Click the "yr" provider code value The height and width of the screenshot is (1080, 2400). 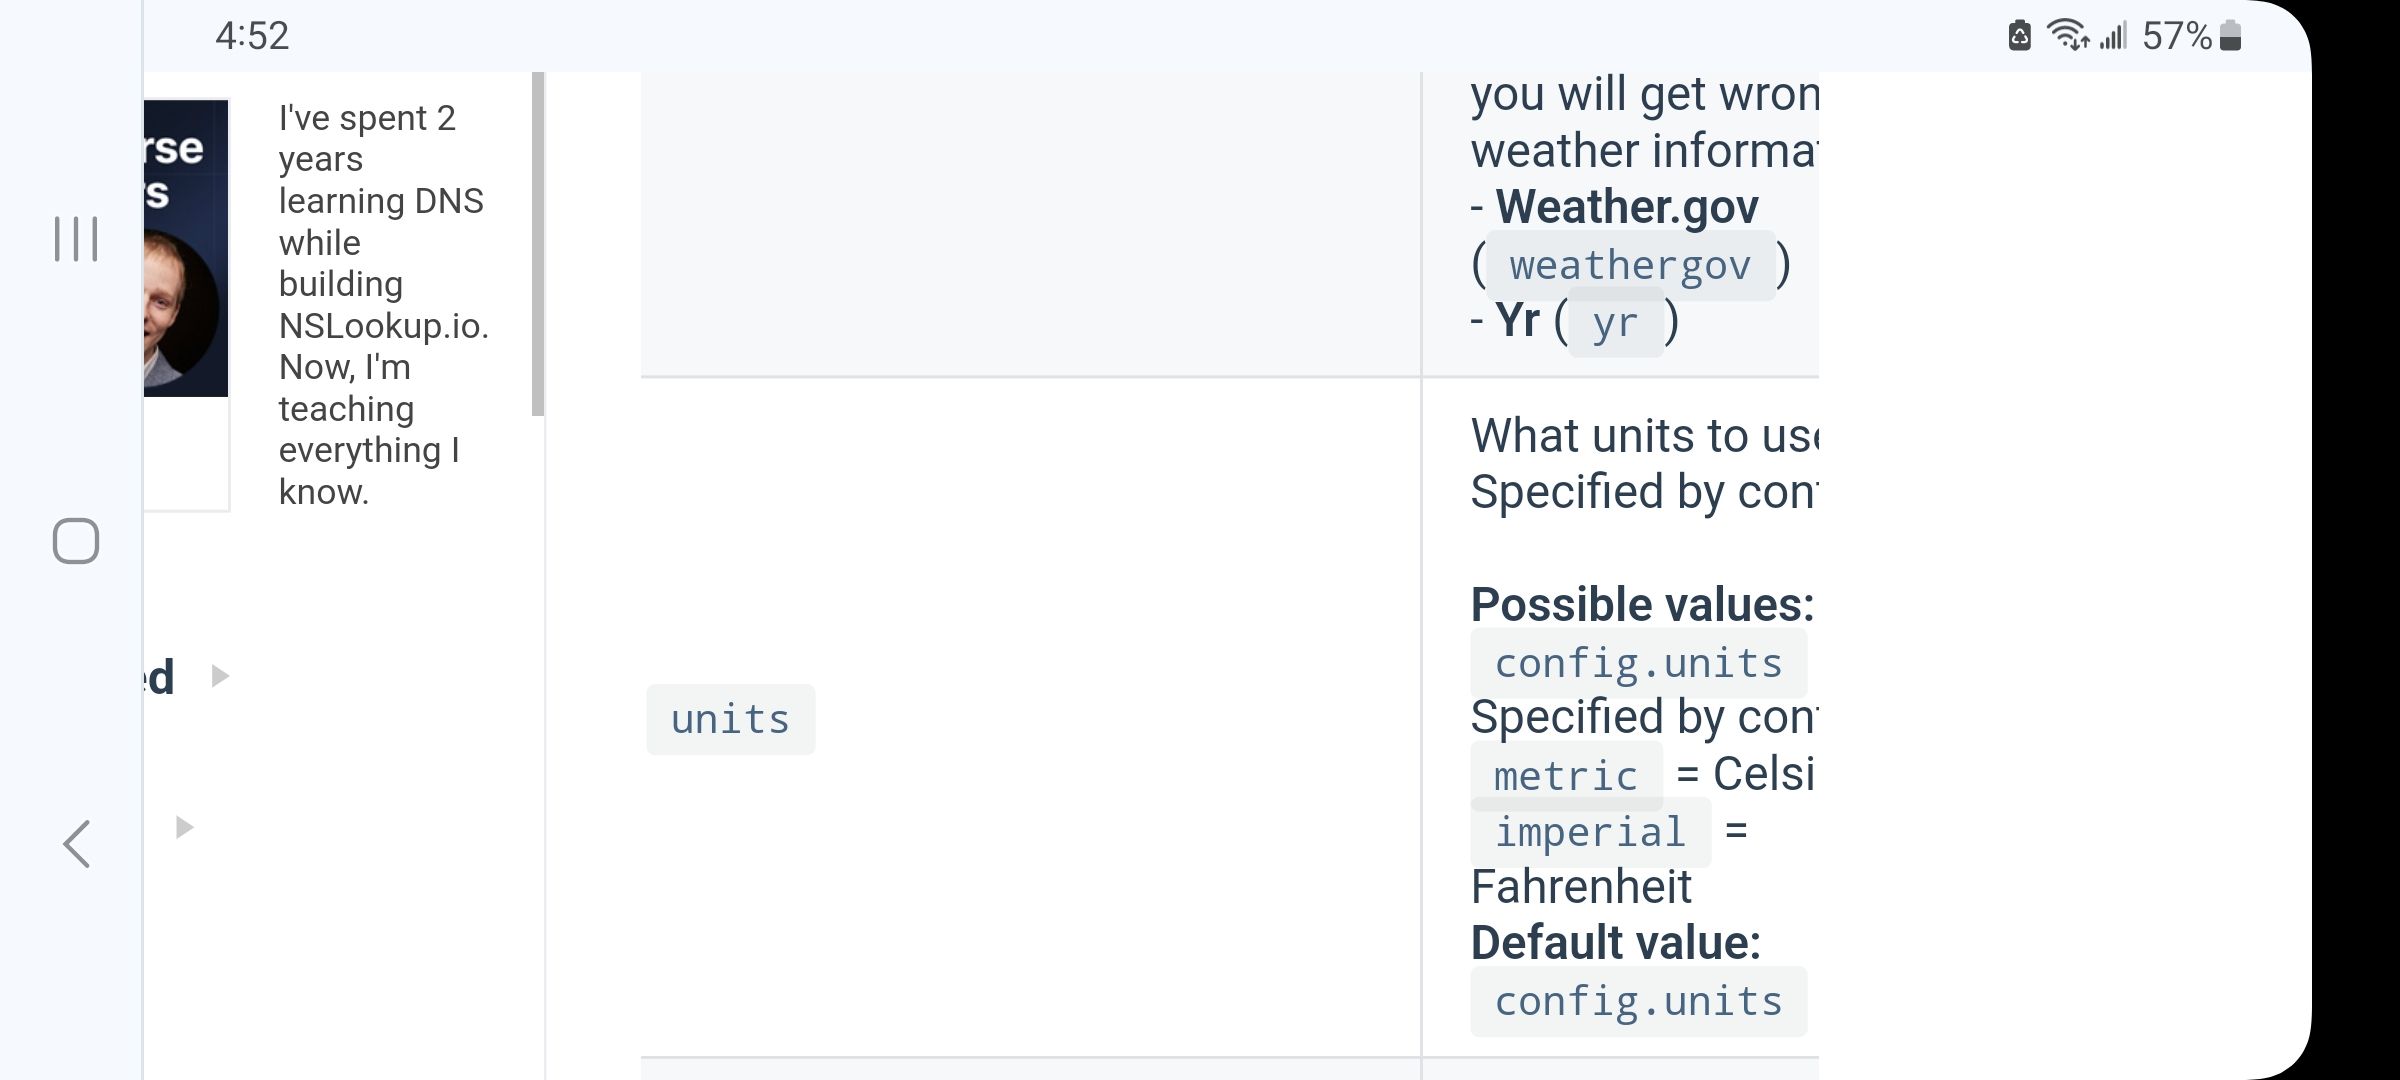coord(1615,322)
